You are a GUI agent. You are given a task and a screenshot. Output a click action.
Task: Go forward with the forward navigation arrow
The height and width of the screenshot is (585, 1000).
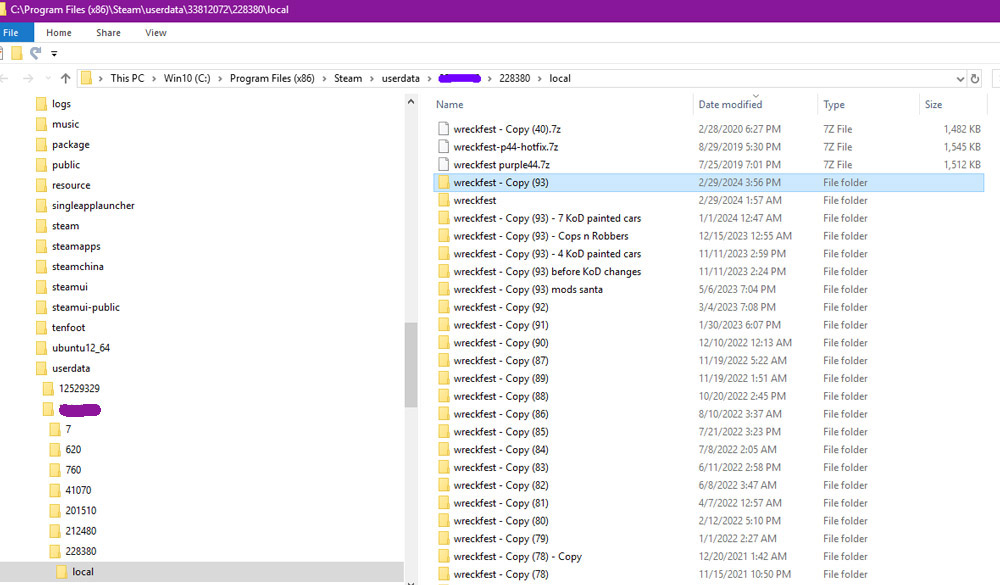27,78
